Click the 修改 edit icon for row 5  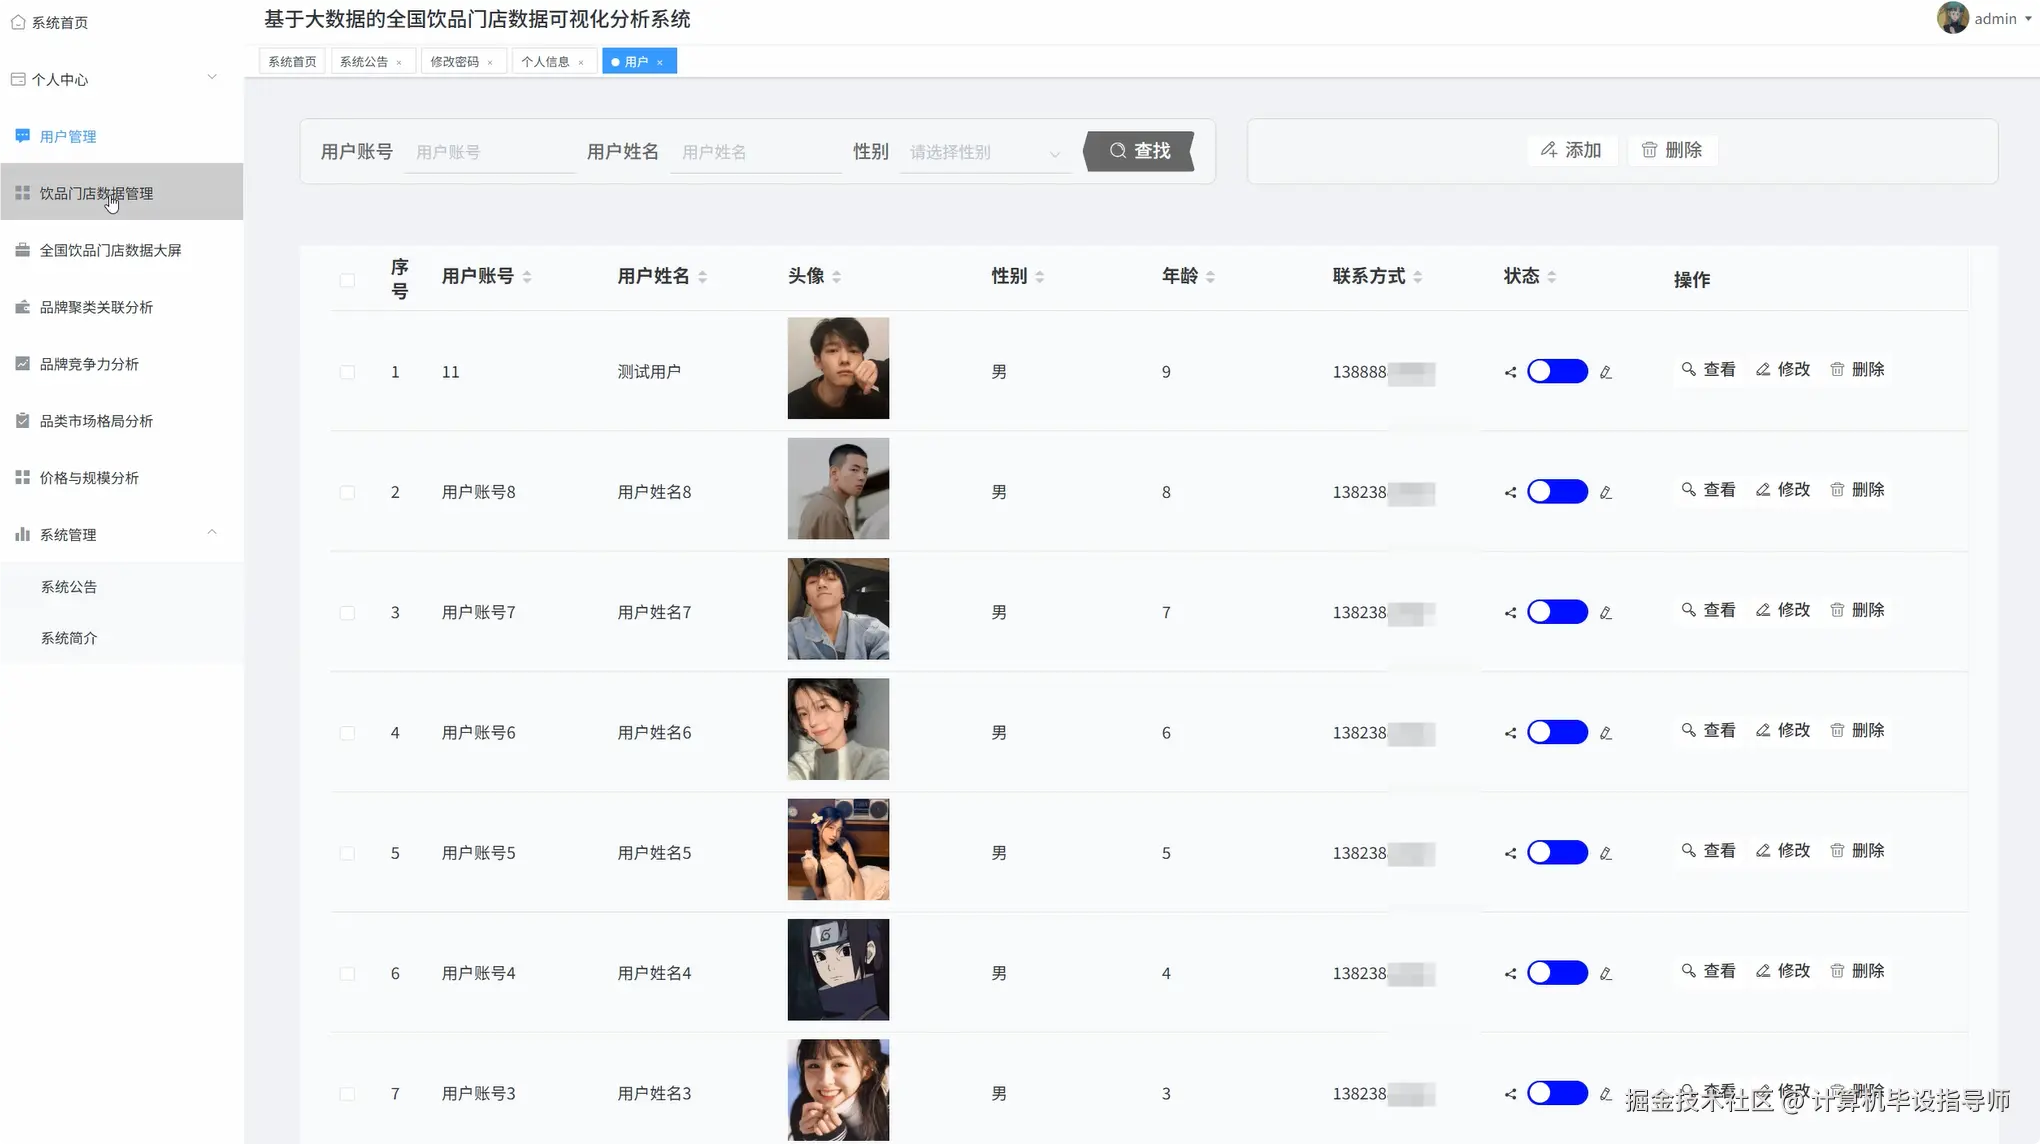(1763, 850)
